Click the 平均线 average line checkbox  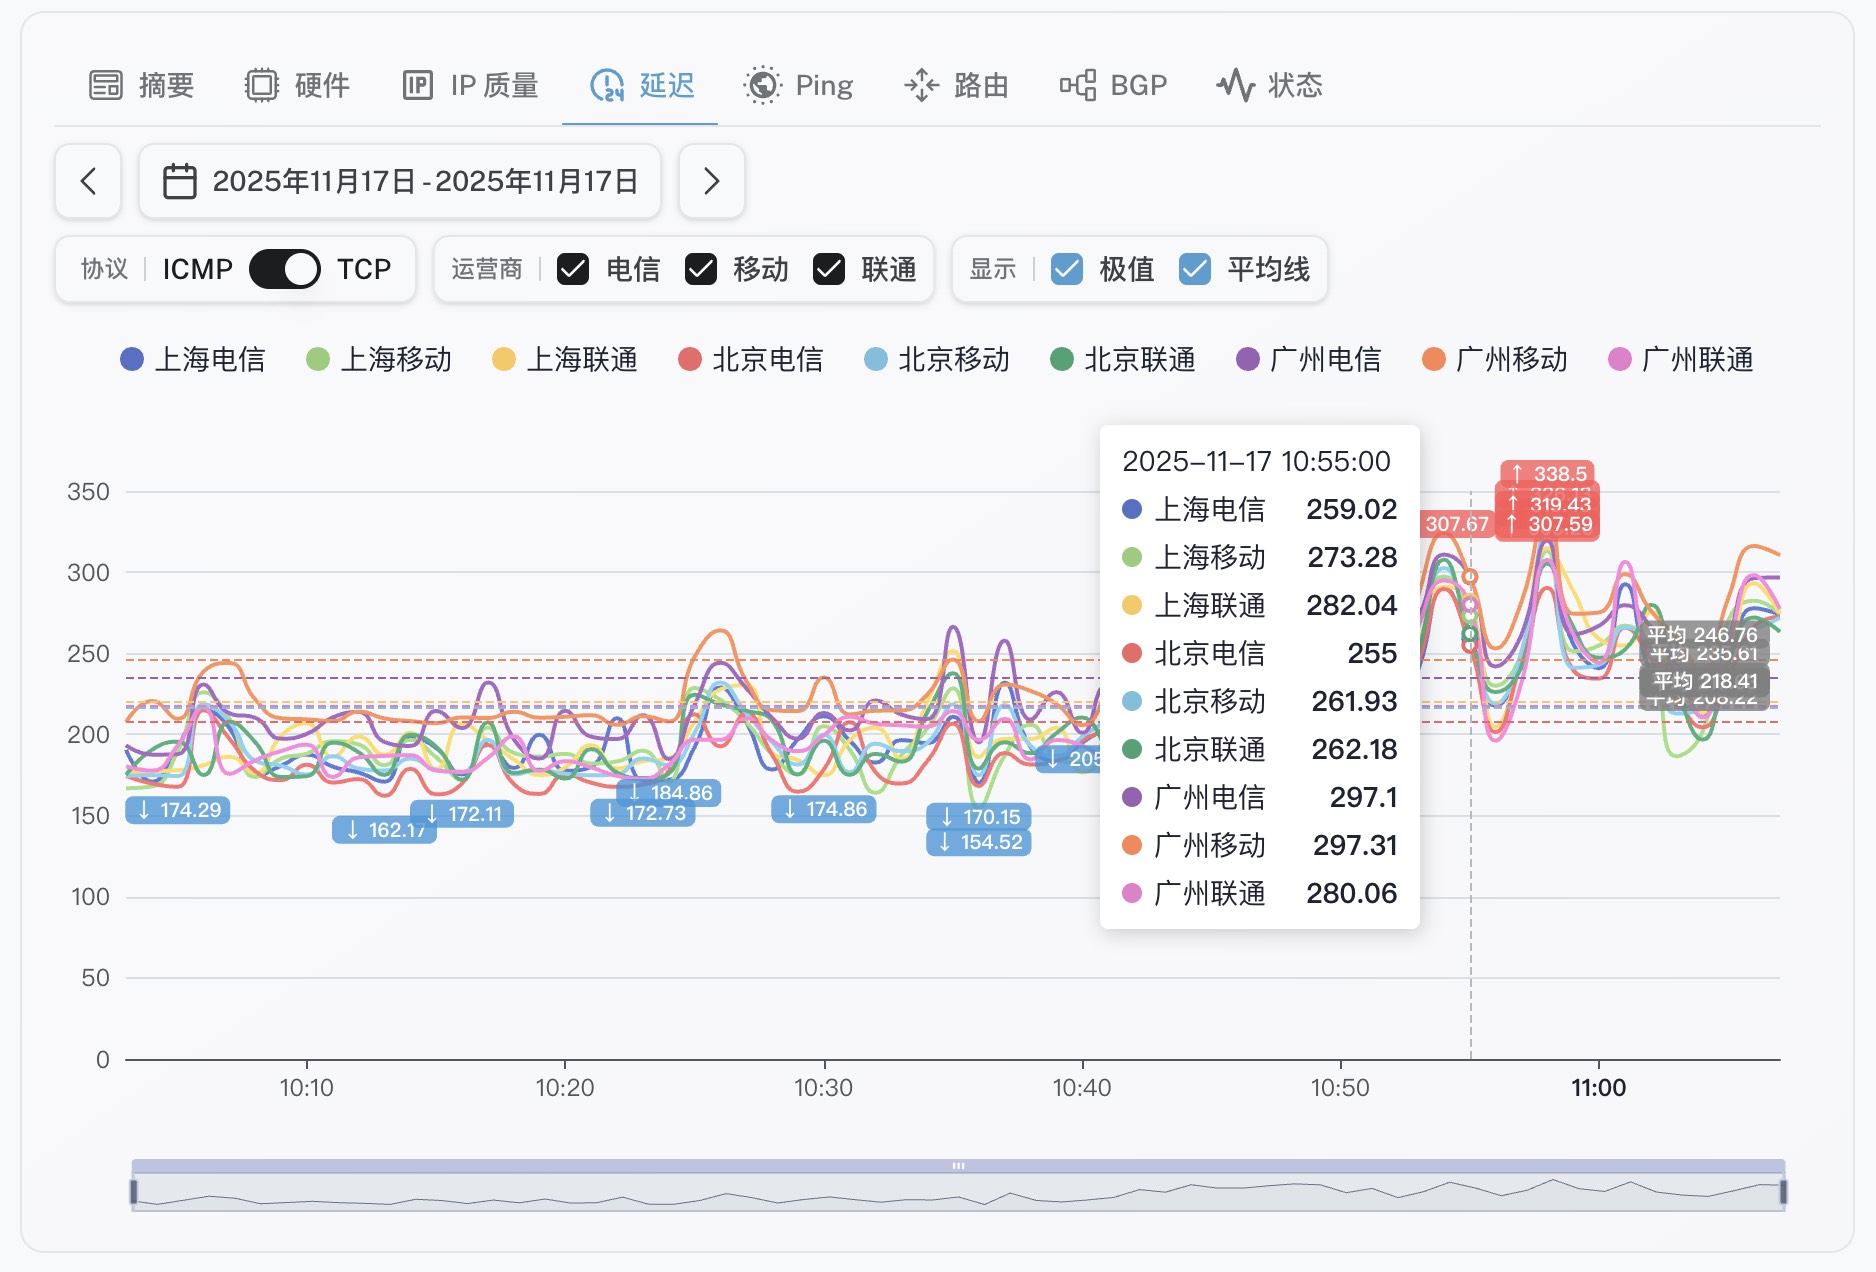1195,269
